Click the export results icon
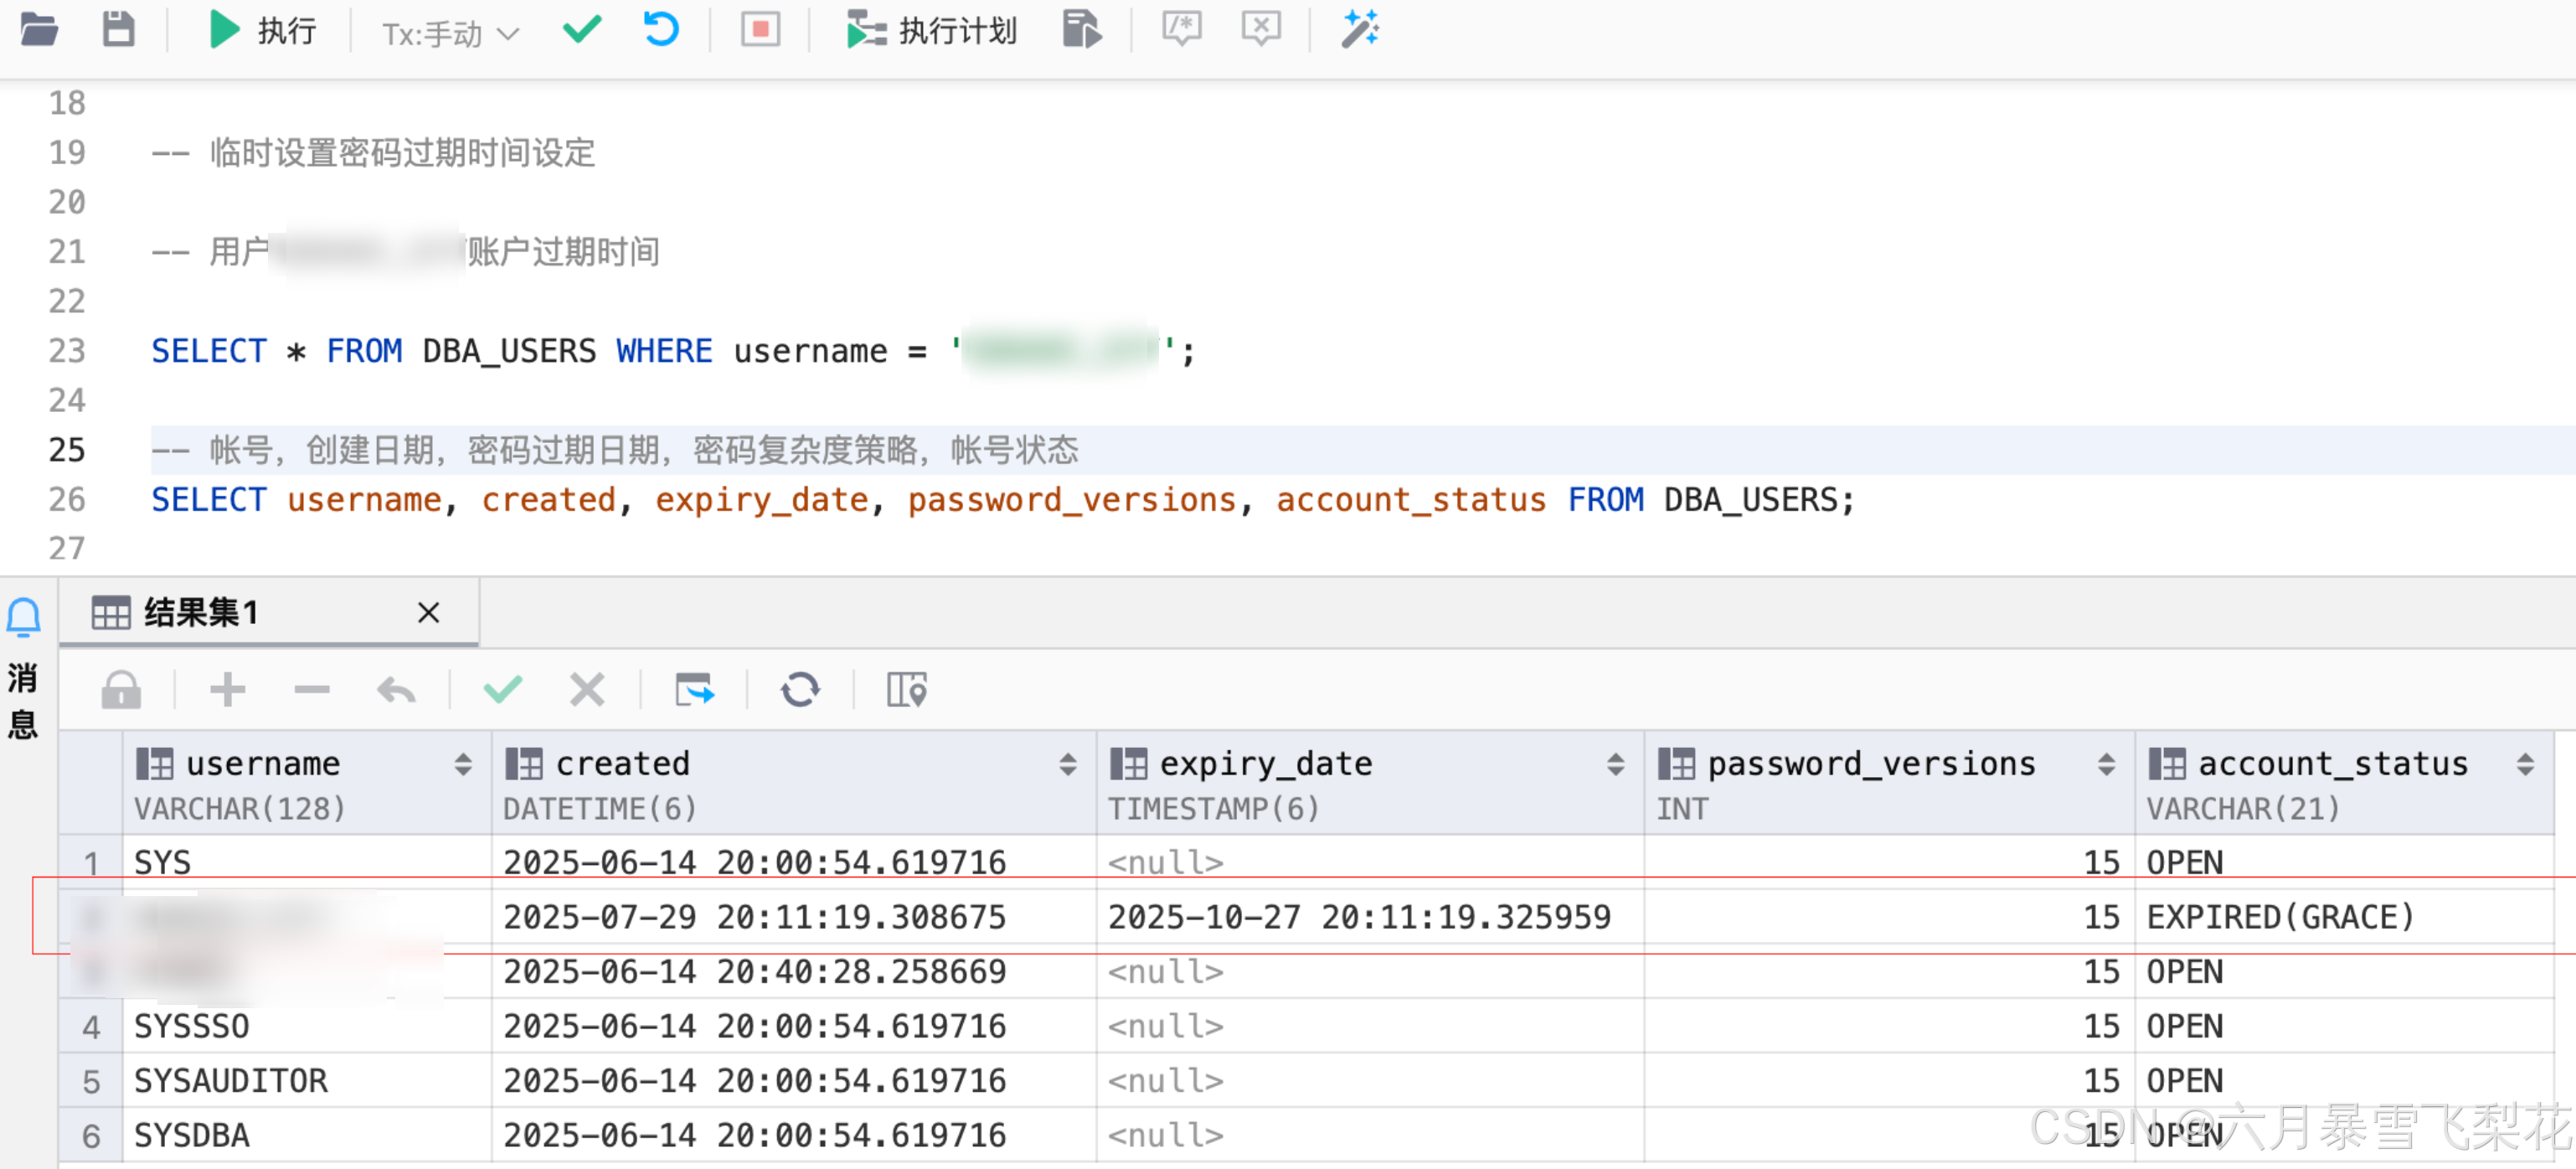Viewport: 2576px width, 1169px height. (694, 690)
